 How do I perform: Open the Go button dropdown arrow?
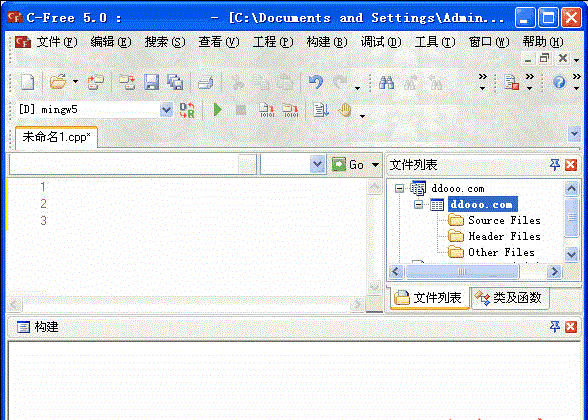375,165
